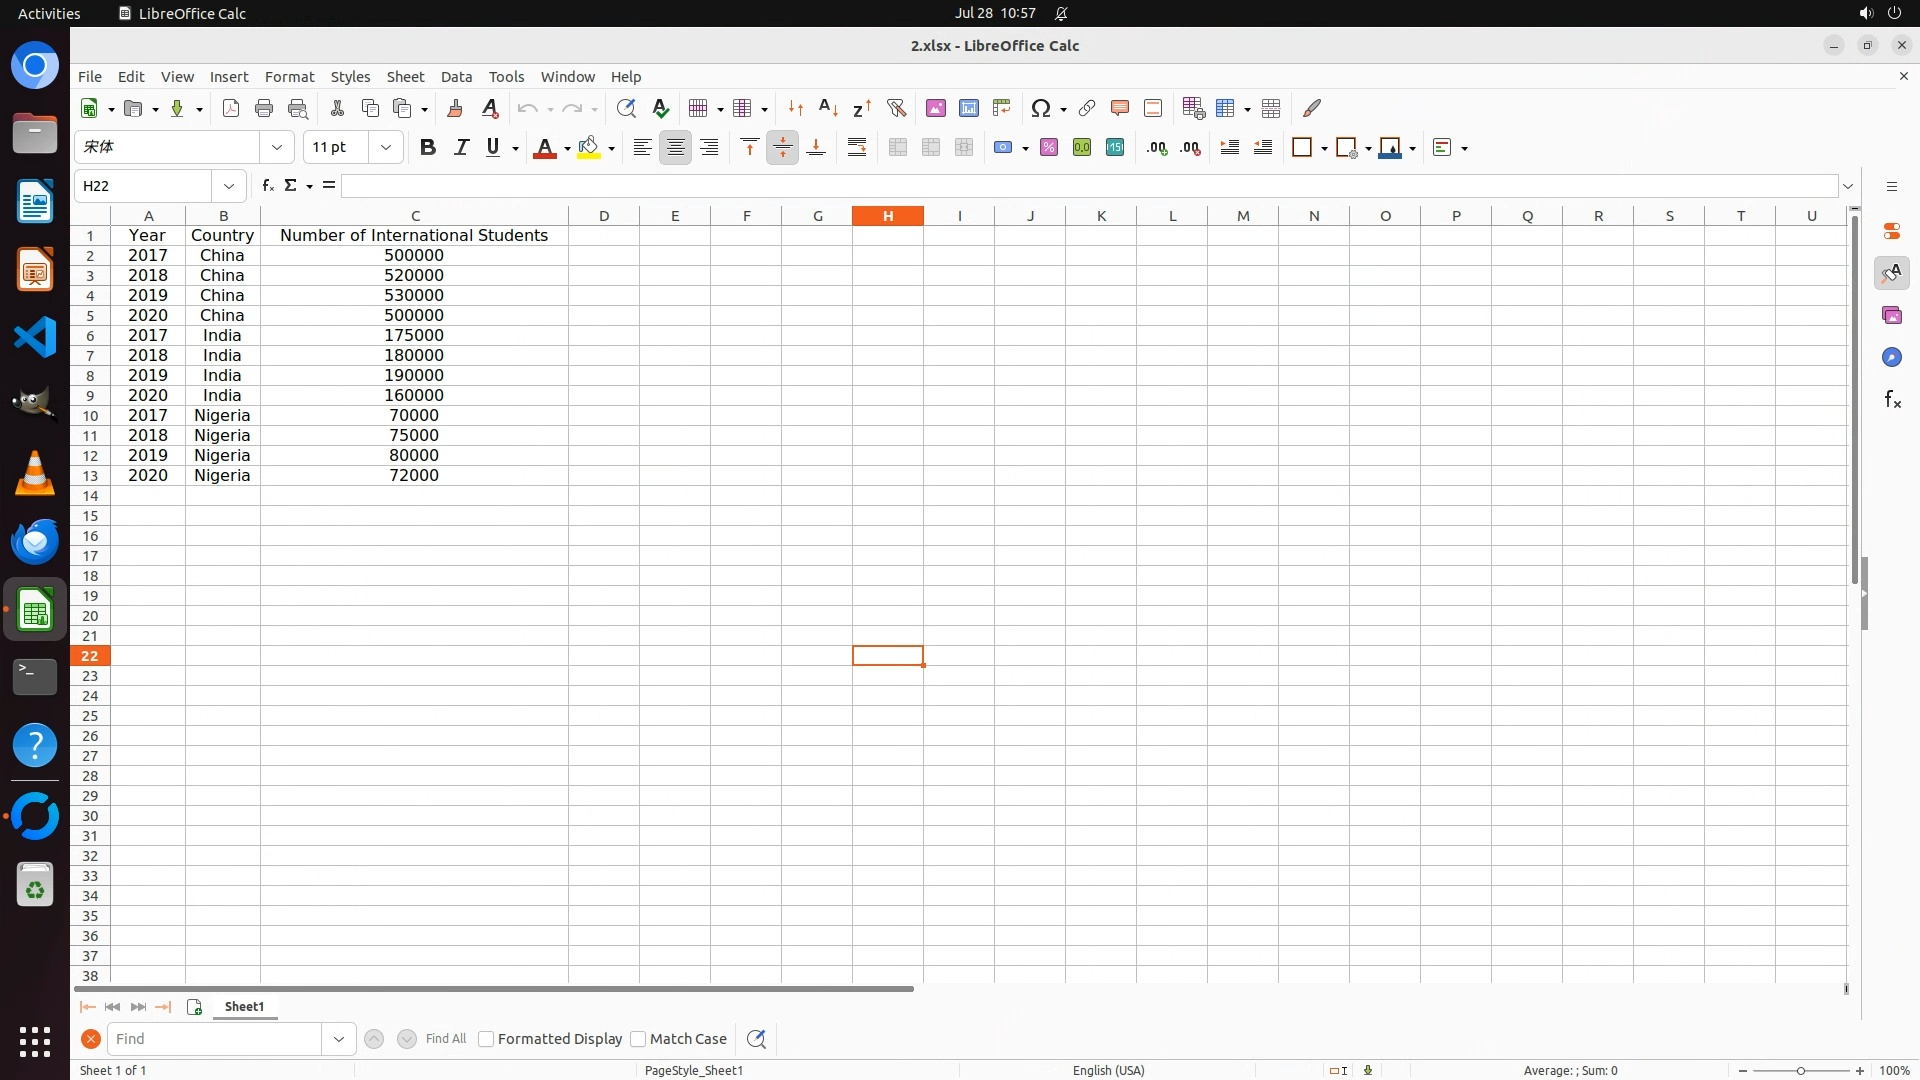1920x1080 pixels.
Task: Click inside the Find text field
Action: click(x=215, y=1039)
